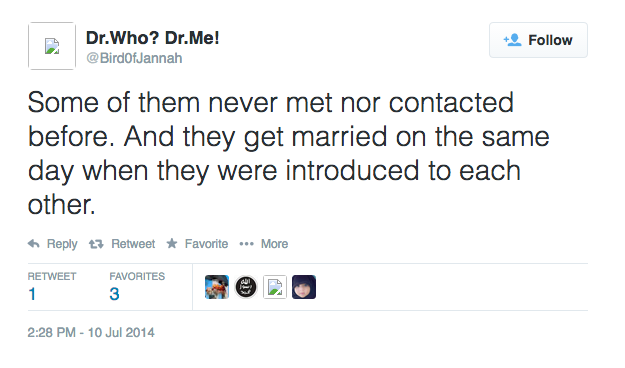Image resolution: width=625 pixels, height=368 pixels.
Task: Click the broken profile picture of the author
Action: [x=52, y=46]
